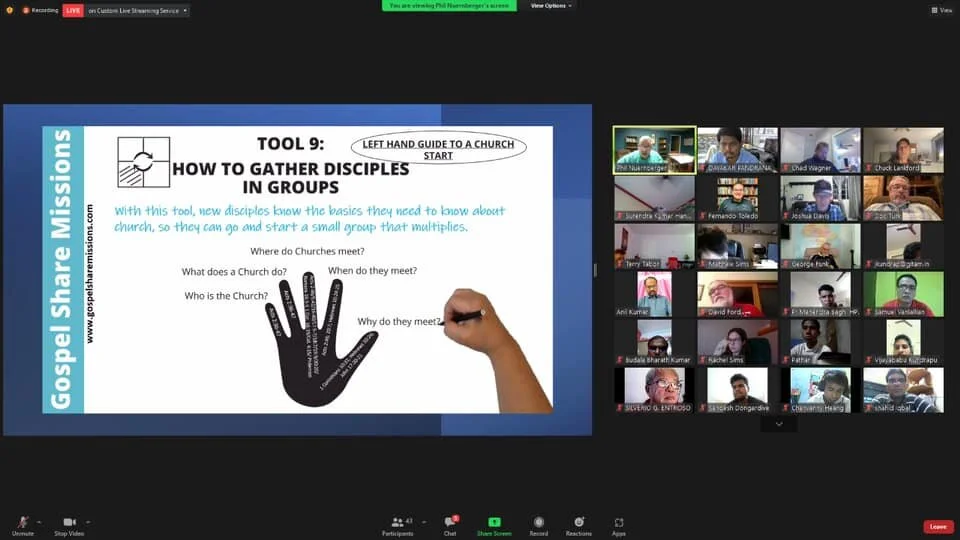Click 'Why do they meet?' text
Viewport: 960px width, 540px height.
click(x=399, y=321)
